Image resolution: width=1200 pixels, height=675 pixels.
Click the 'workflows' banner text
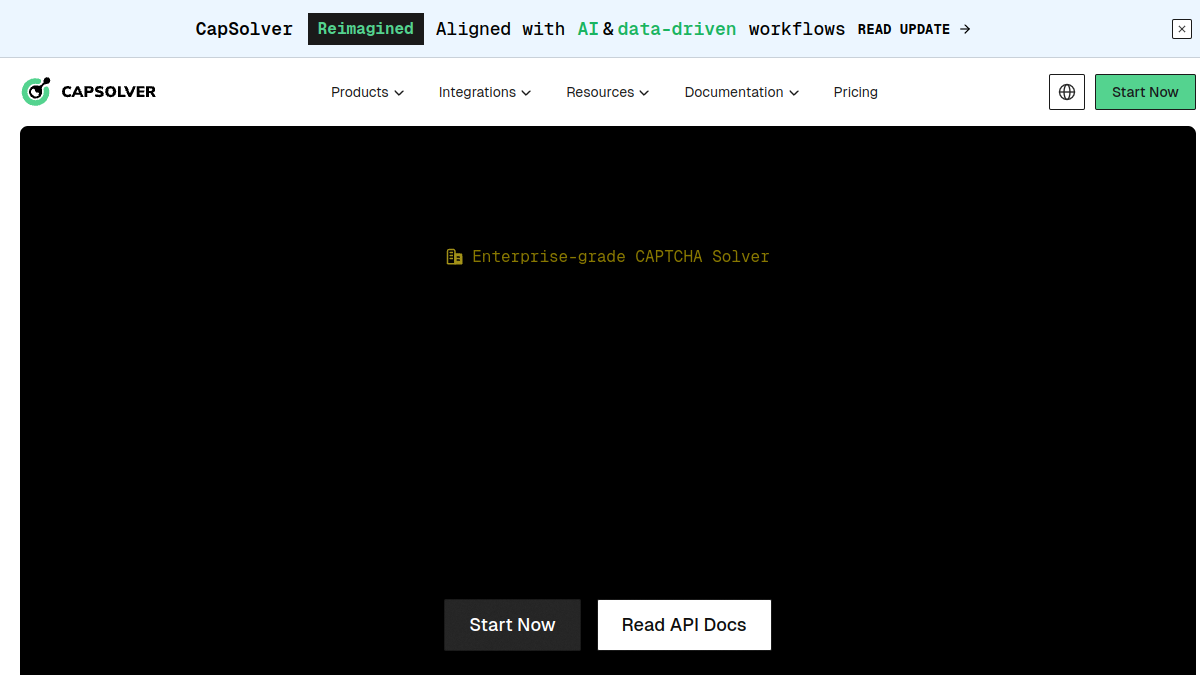[x=797, y=29]
